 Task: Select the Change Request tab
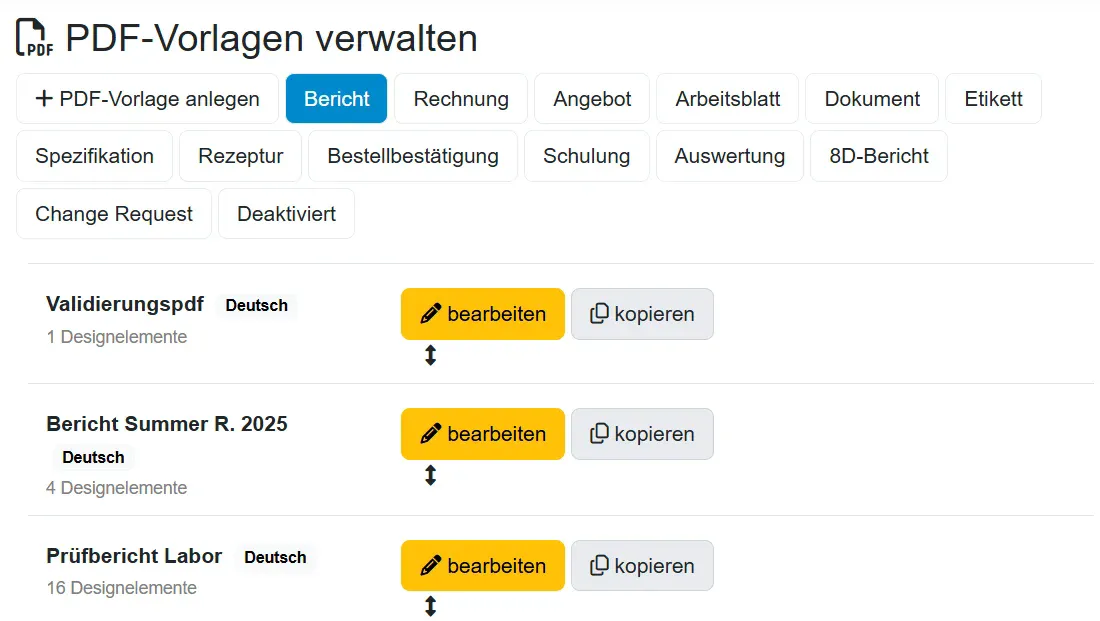click(x=114, y=214)
